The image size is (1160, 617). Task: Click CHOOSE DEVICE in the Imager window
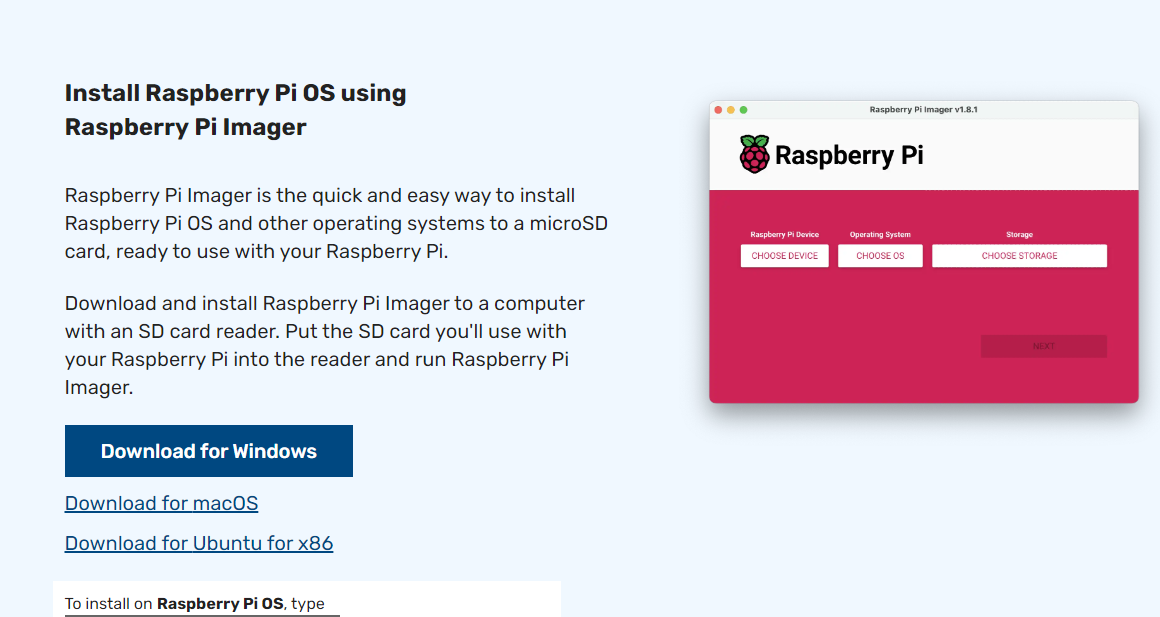(x=784, y=256)
